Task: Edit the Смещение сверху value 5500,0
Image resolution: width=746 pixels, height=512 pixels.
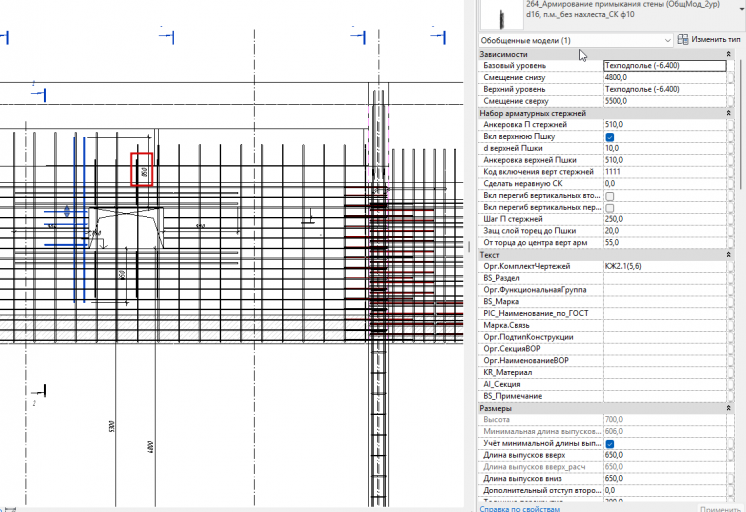Action: click(665, 101)
